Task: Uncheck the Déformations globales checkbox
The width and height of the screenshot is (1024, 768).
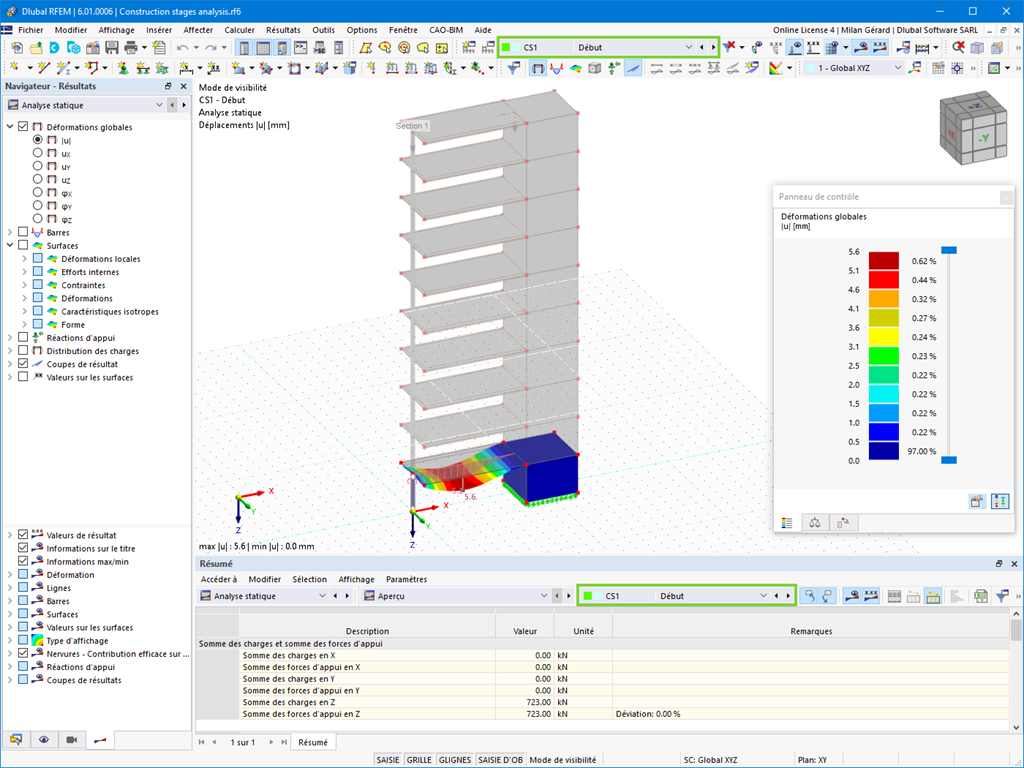Action: click(24, 127)
